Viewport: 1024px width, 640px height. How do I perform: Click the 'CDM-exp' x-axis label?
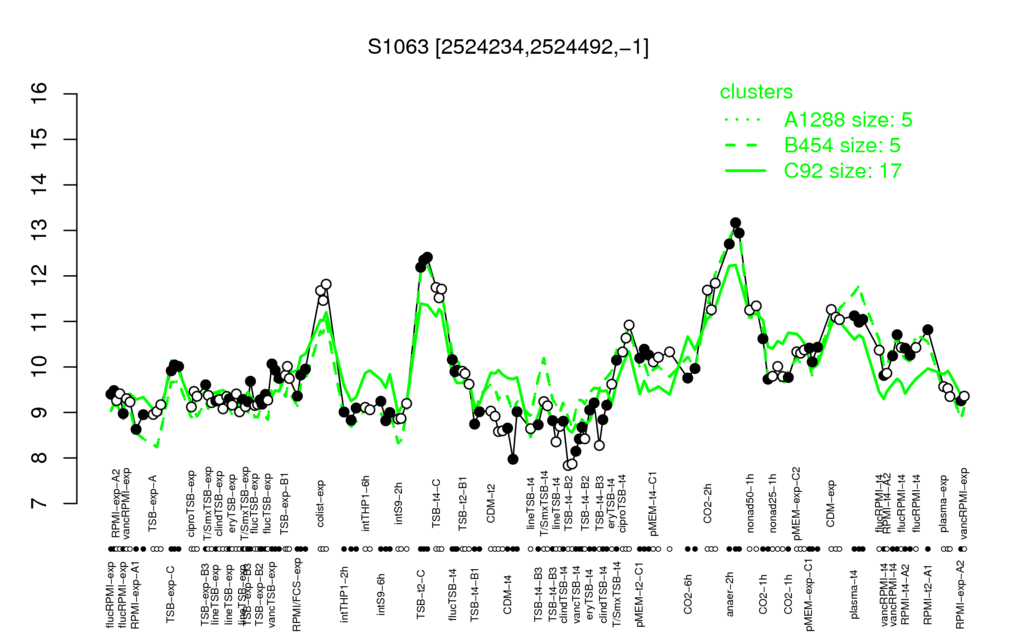(831, 503)
